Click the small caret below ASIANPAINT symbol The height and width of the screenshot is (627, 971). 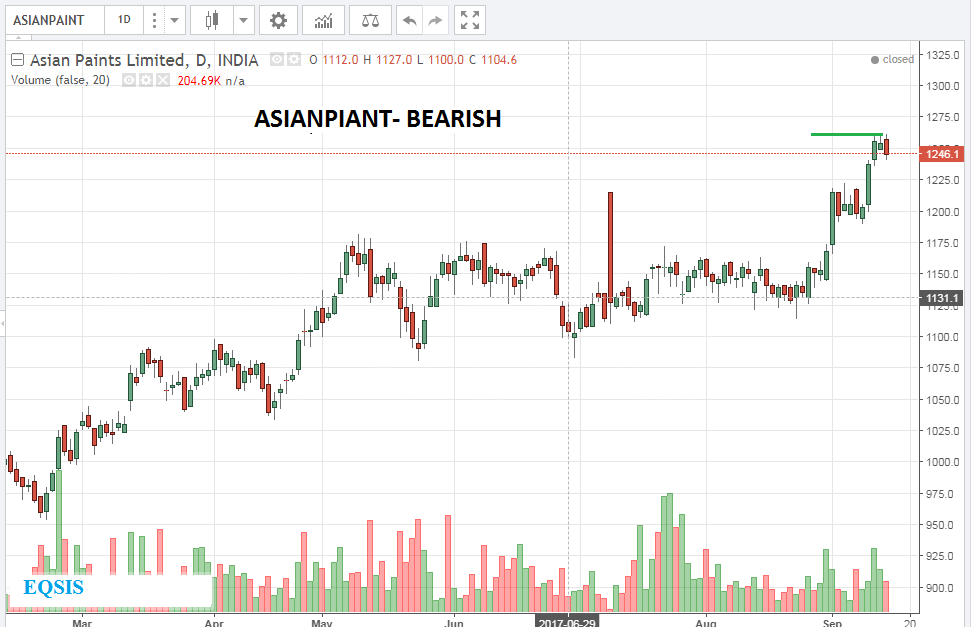[x=19, y=37]
